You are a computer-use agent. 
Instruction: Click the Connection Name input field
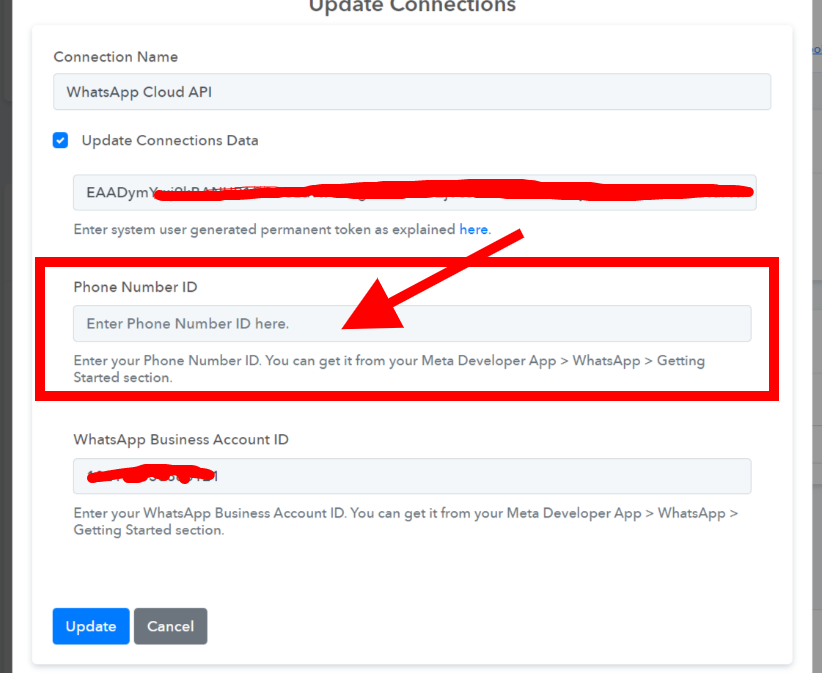pyautogui.click(x=412, y=92)
